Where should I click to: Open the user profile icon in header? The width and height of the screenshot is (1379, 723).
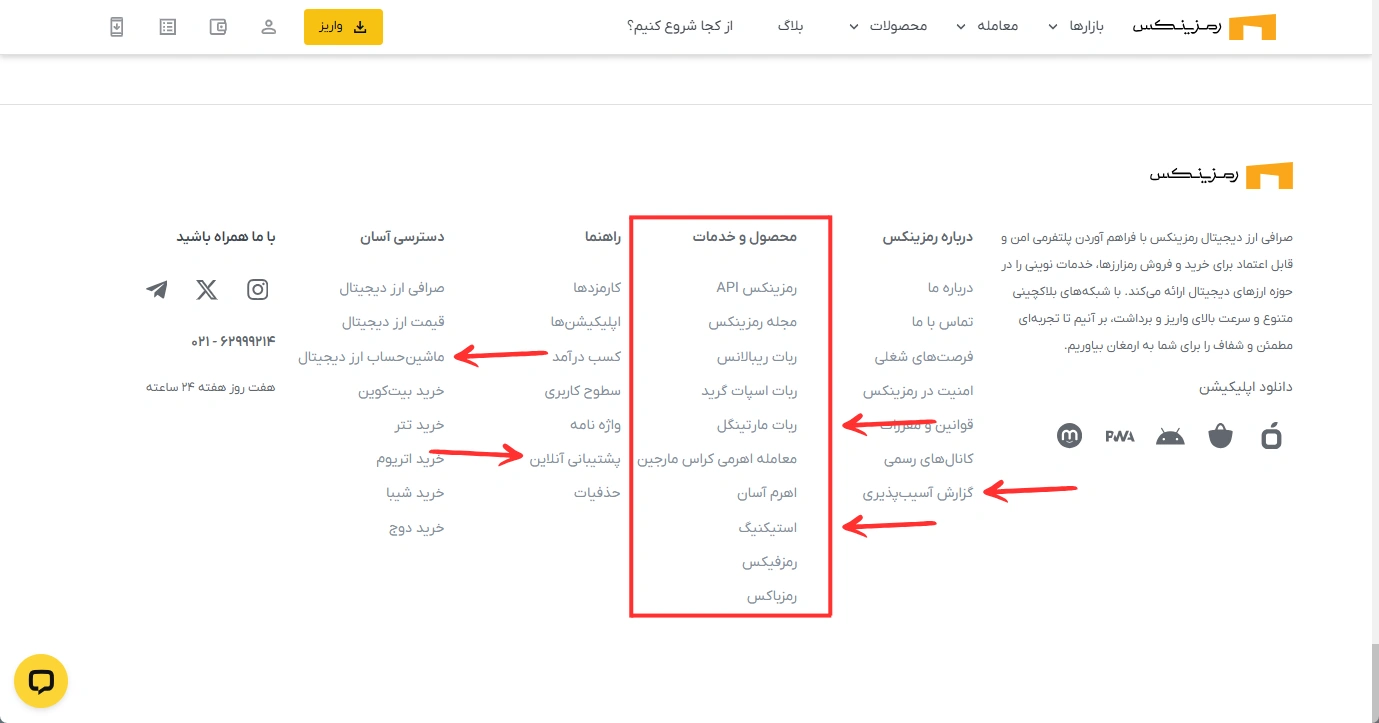click(268, 27)
